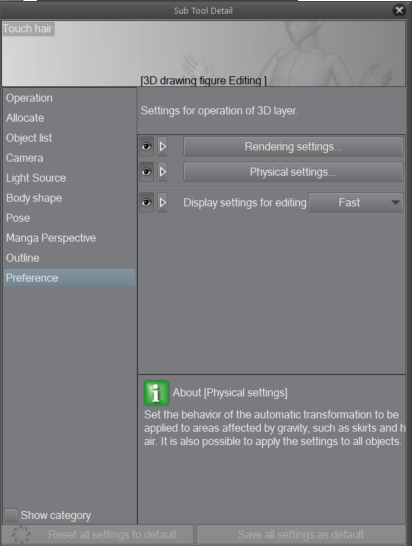
Task: Expand arrow next to Display settings for editing
Action: click(162, 203)
